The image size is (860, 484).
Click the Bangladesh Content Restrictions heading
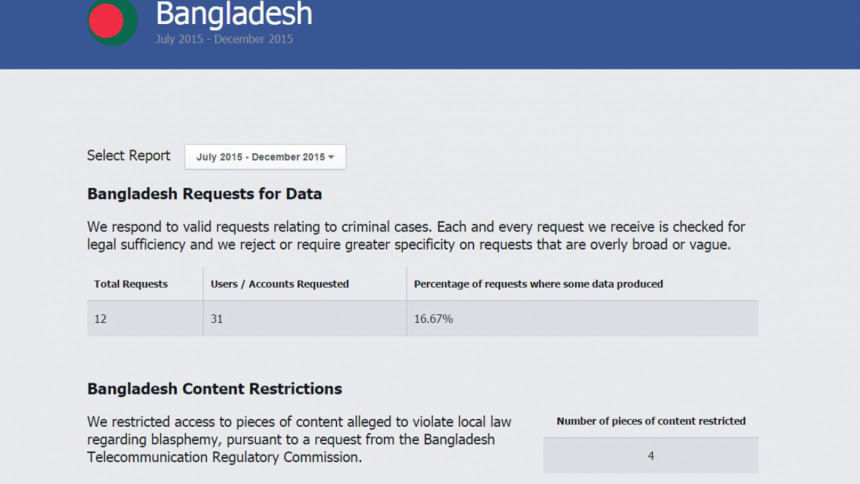click(x=214, y=389)
